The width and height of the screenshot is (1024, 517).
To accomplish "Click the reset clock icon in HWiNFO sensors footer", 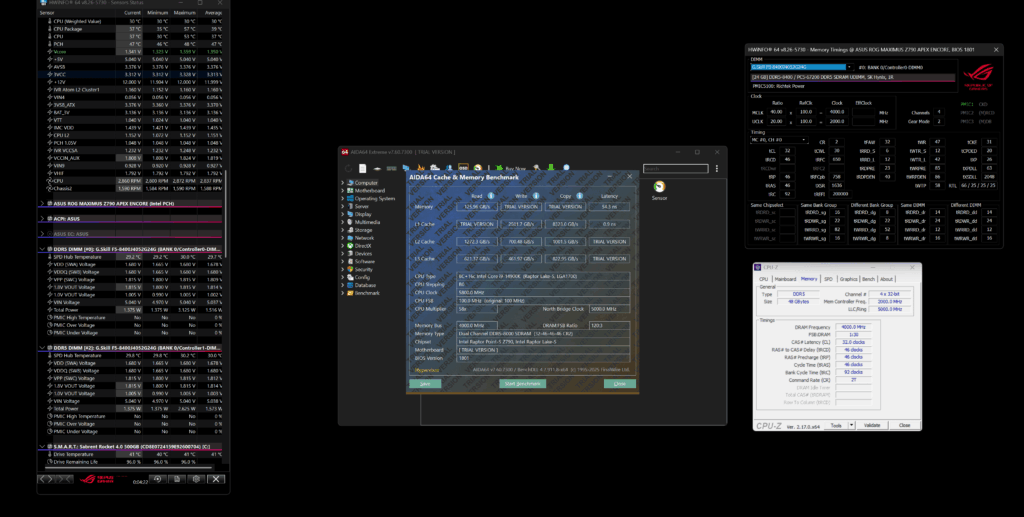I will tap(157, 478).
